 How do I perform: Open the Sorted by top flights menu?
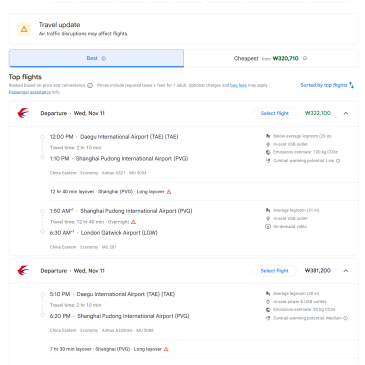pos(327,85)
